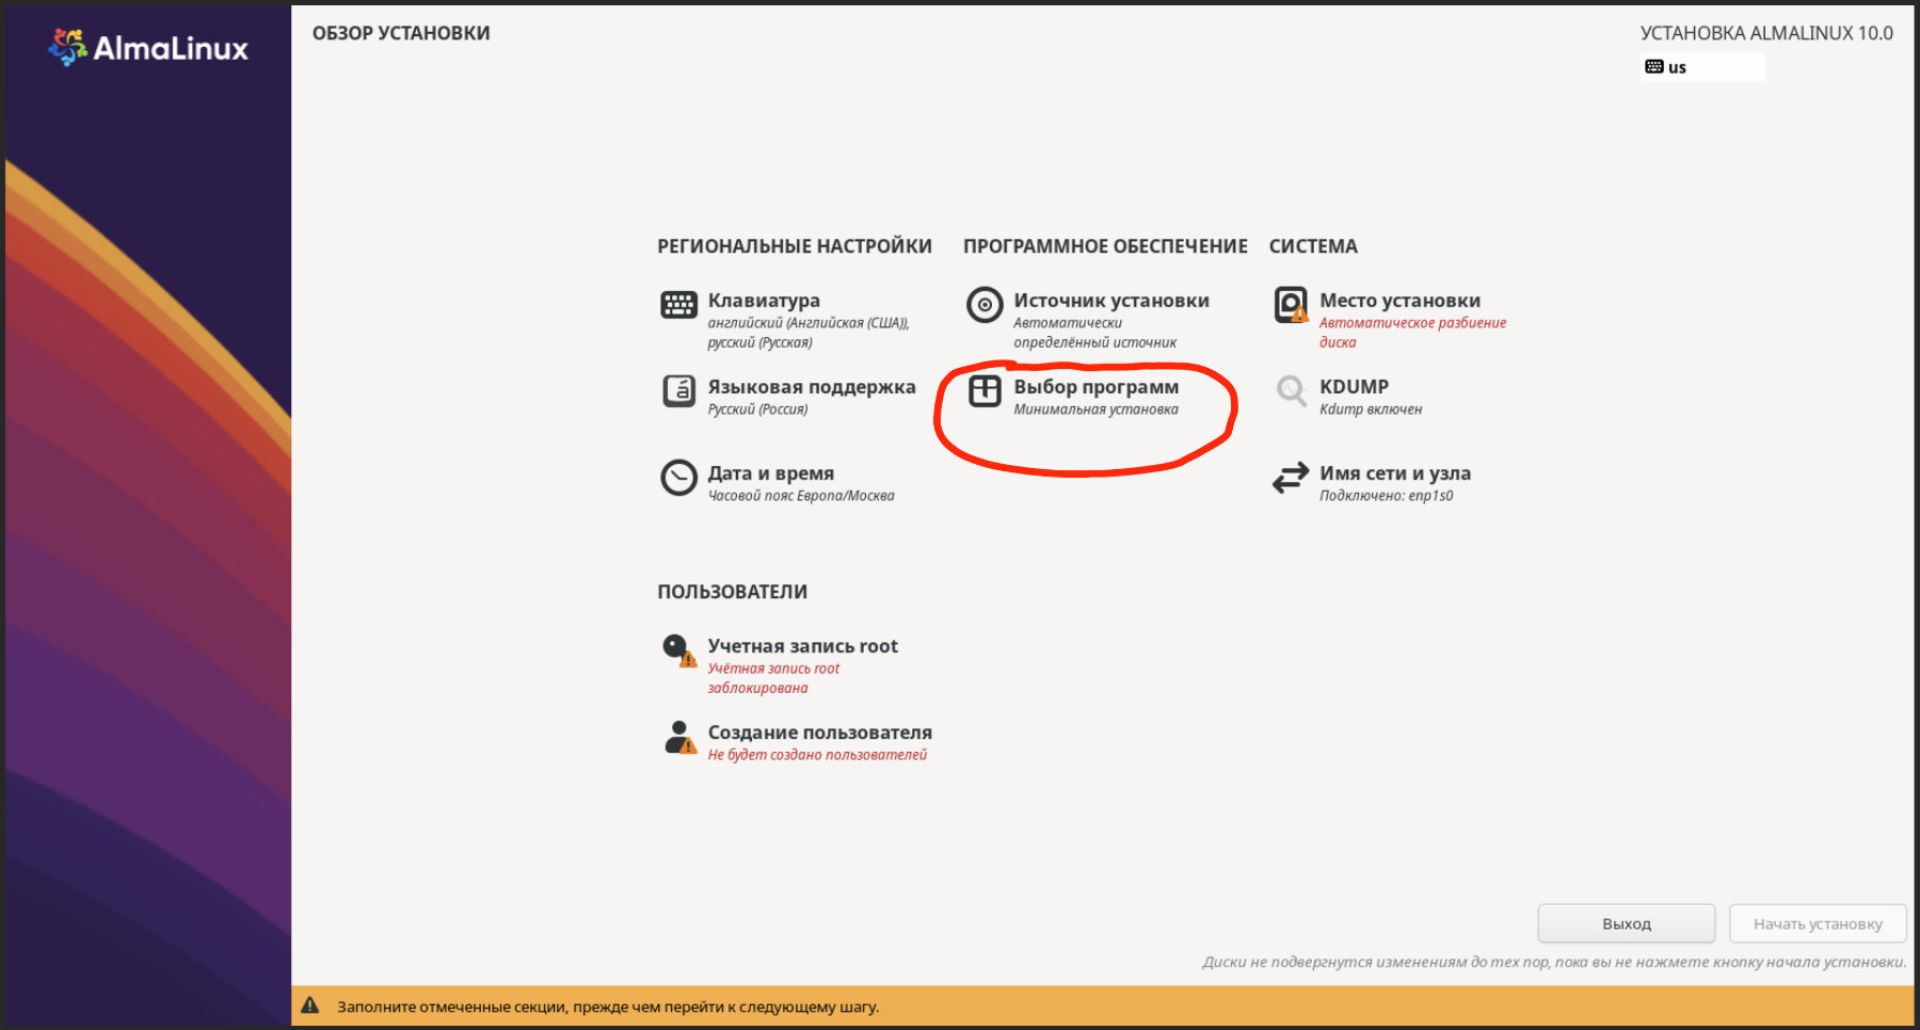Click the magnifier icon for KDUMP
Viewport: 1920px width, 1030px height.
tap(1290, 391)
